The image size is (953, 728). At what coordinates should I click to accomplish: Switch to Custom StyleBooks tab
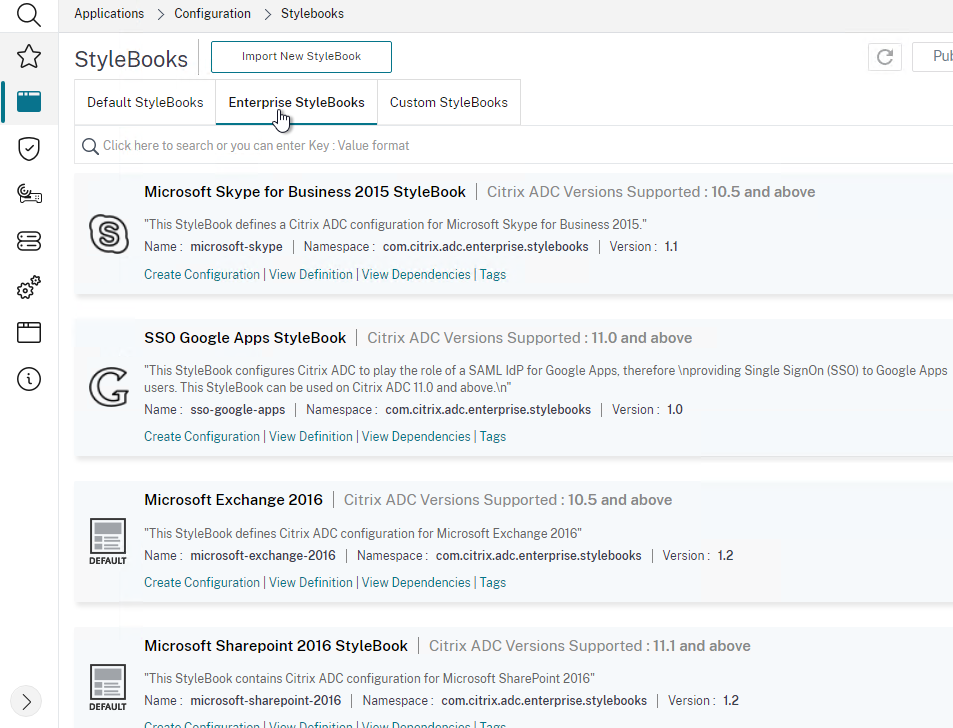pos(449,103)
